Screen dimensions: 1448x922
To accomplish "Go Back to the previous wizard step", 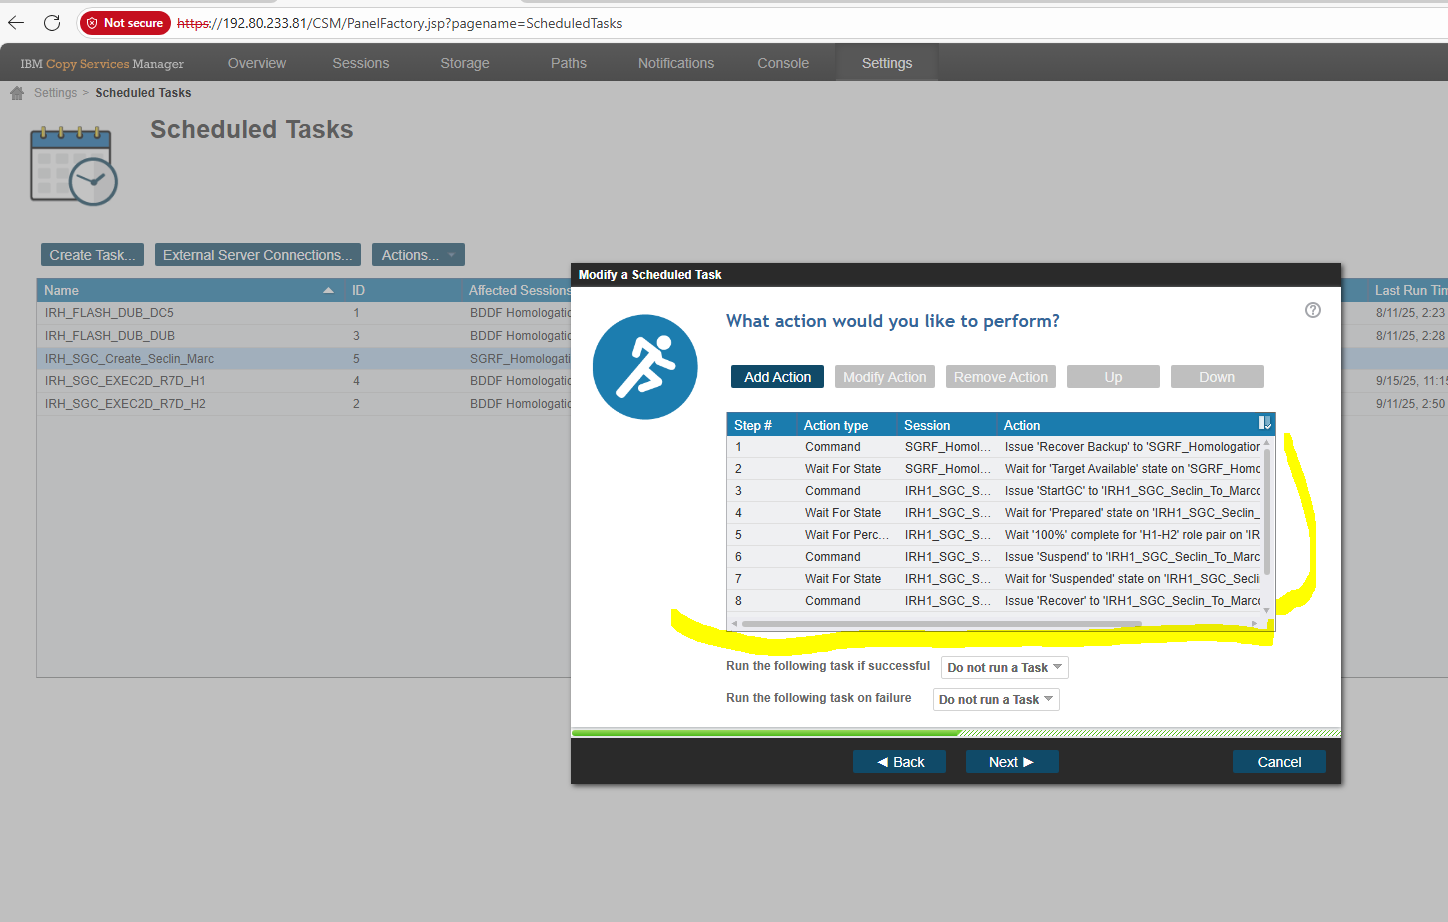I will [899, 762].
